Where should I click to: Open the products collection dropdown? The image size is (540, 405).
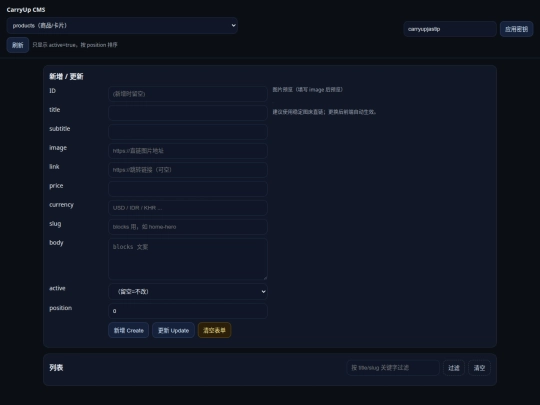pyautogui.click(x=122, y=25)
